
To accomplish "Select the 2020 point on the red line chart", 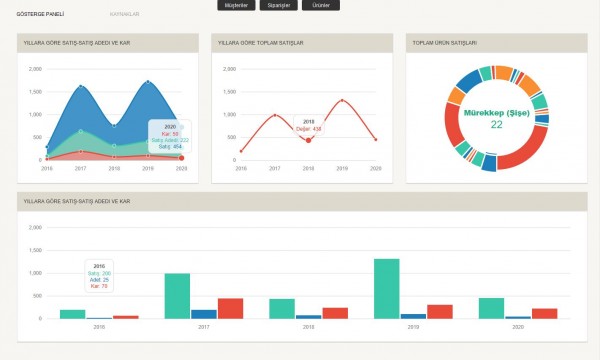I will tap(376, 140).
